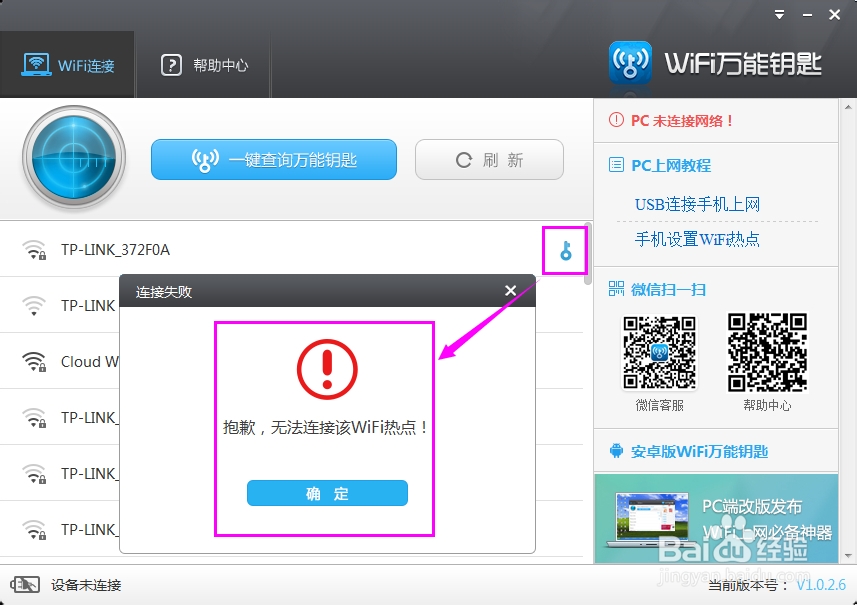Click the 刷新 refresh button

(x=489, y=160)
